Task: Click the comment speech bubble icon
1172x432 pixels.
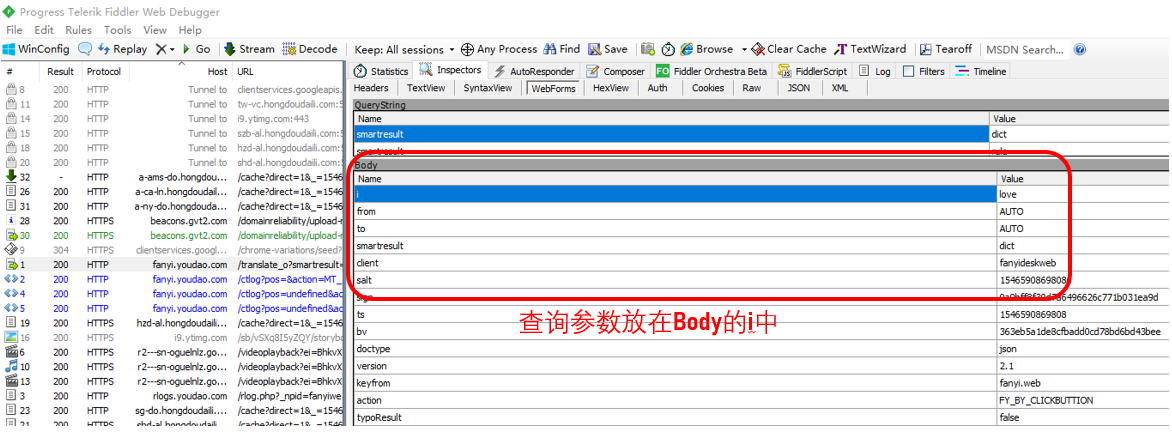Action: pos(85,49)
